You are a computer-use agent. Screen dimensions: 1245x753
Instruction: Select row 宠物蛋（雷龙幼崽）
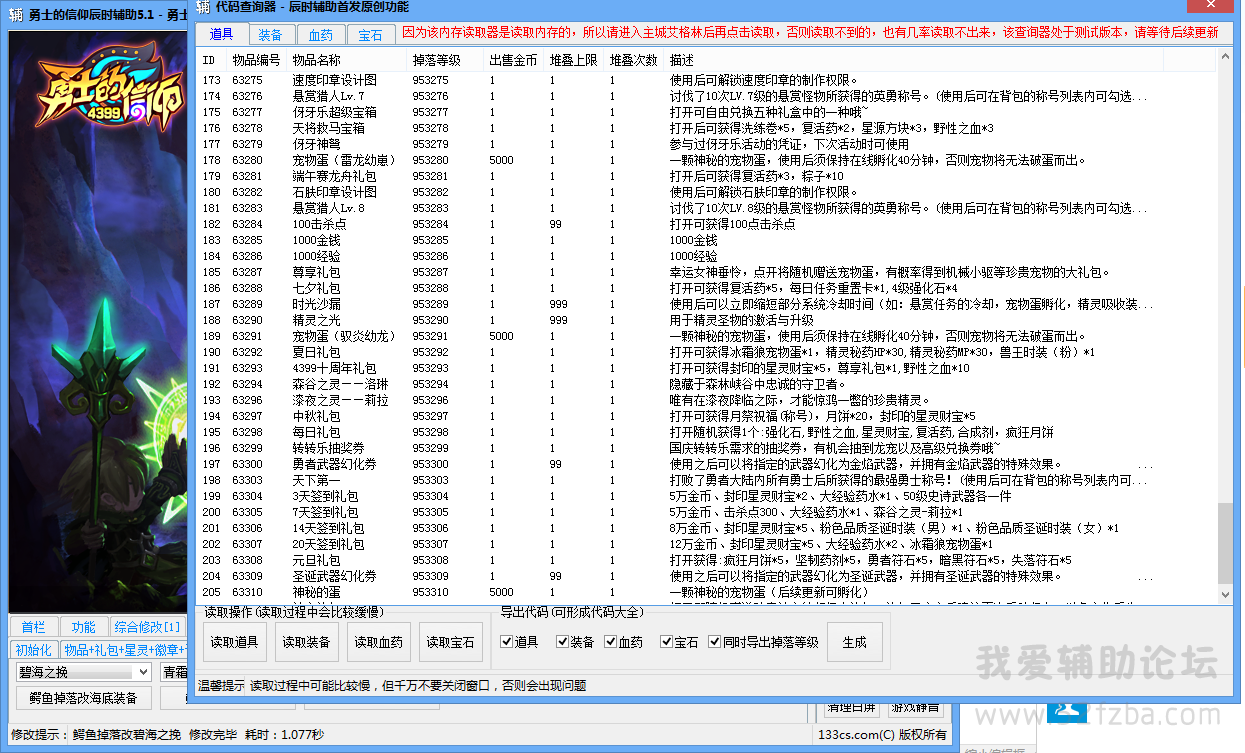(x=706, y=160)
